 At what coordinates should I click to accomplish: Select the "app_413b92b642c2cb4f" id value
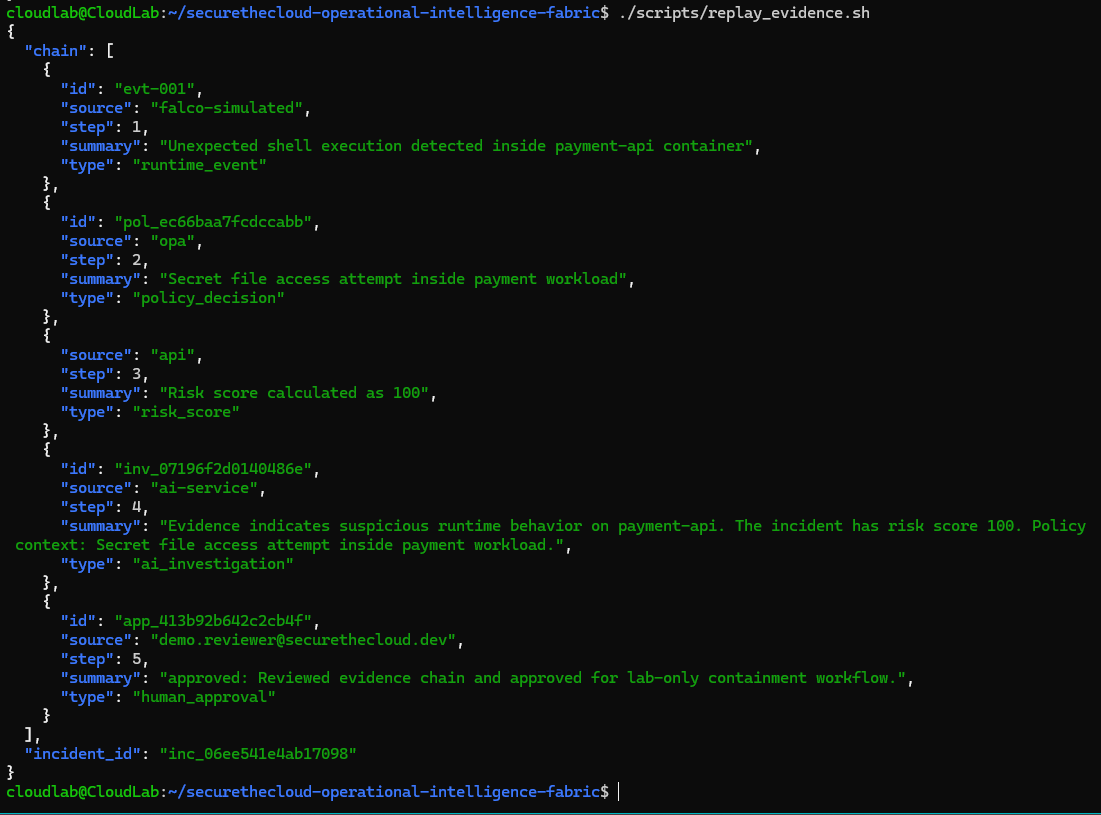[x=213, y=621]
